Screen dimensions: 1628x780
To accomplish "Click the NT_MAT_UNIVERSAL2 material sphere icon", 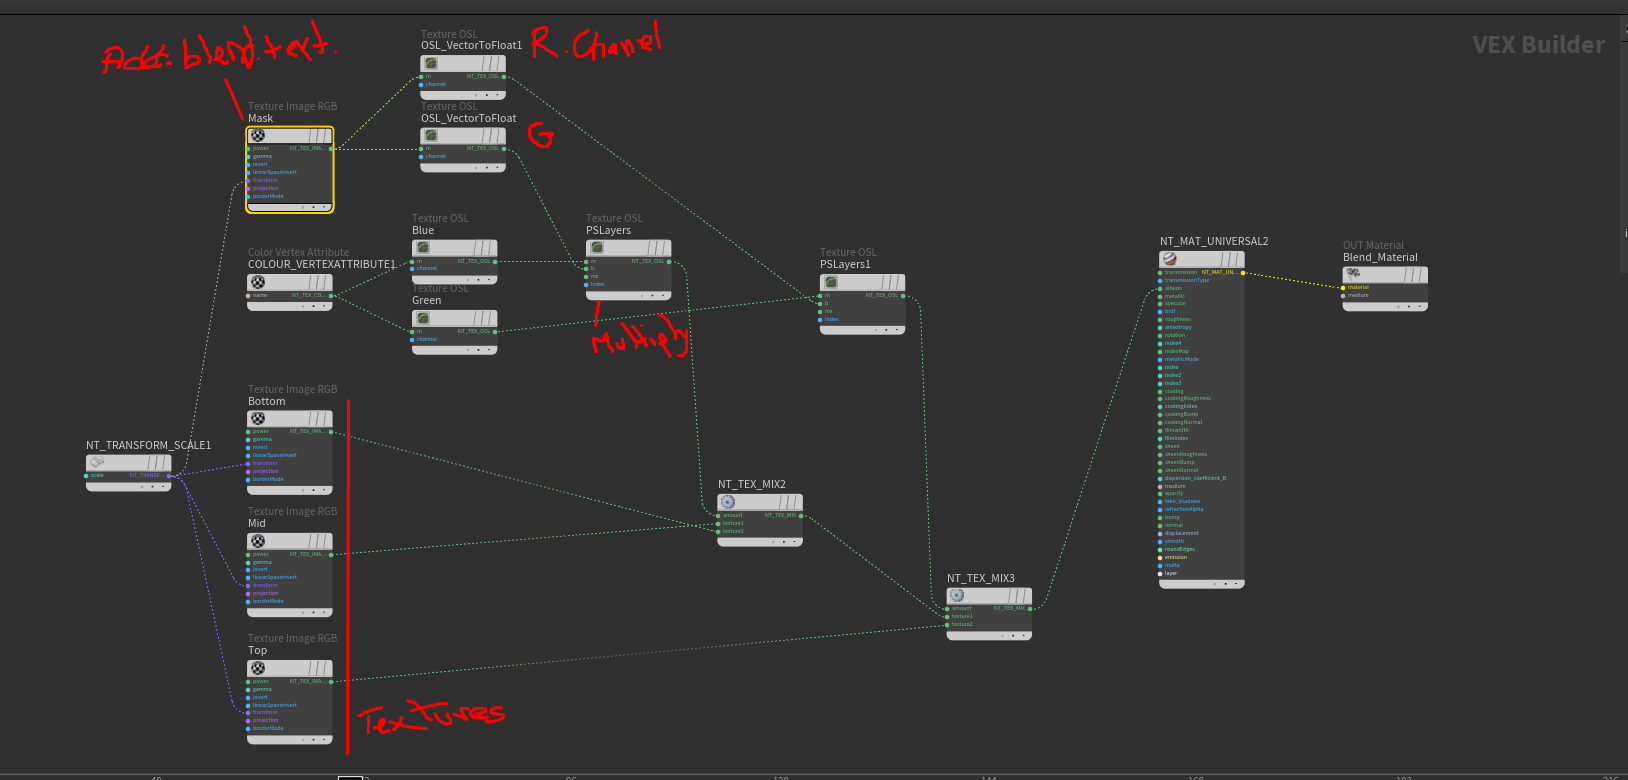I will tap(1170, 259).
